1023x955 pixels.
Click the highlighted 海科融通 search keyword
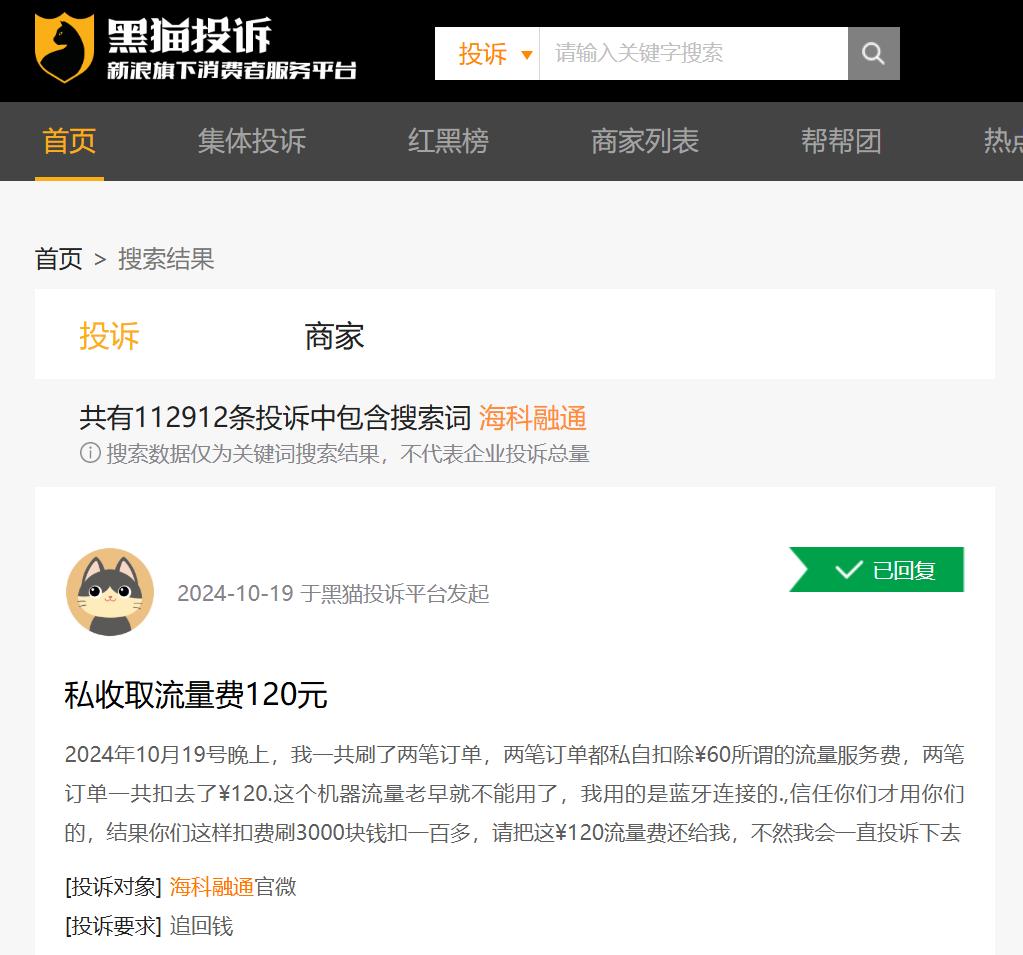[x=532, y=417]
